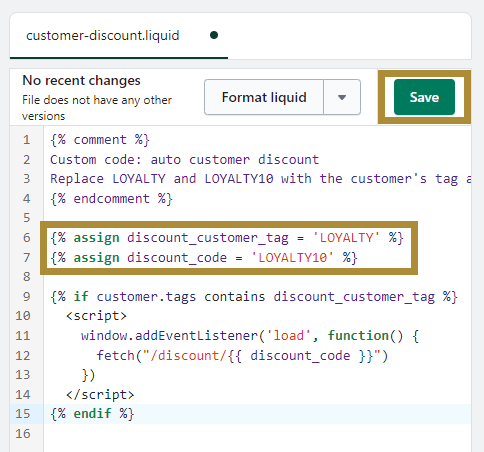
Task: Click line number 8 in the gutter
Action: pos(26,277)
